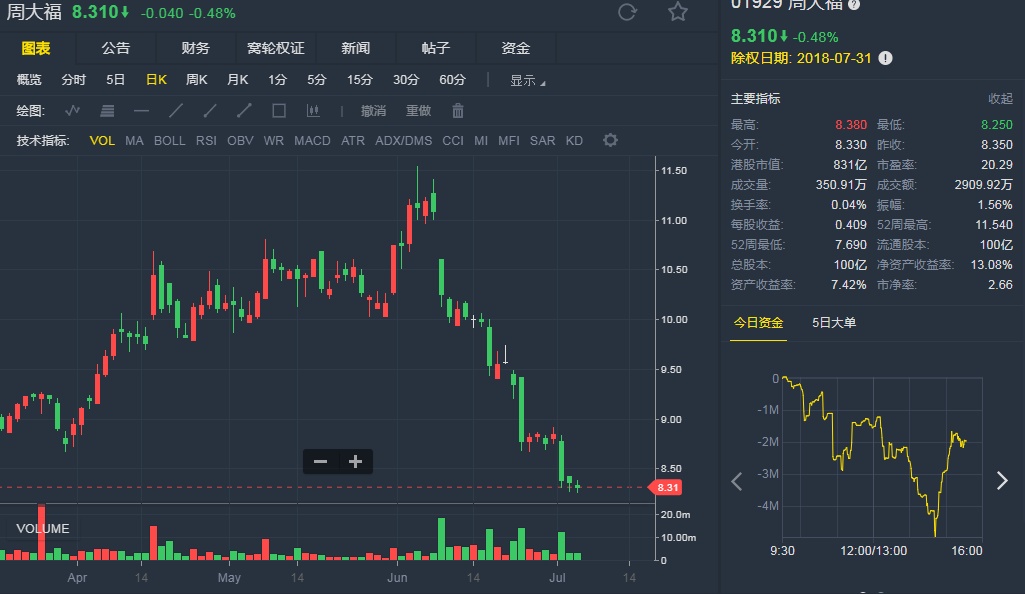Click the 8.31 current price marker
Viewport: 1025px width, 594px height.
pyautogui.click(x=667, y=488)
